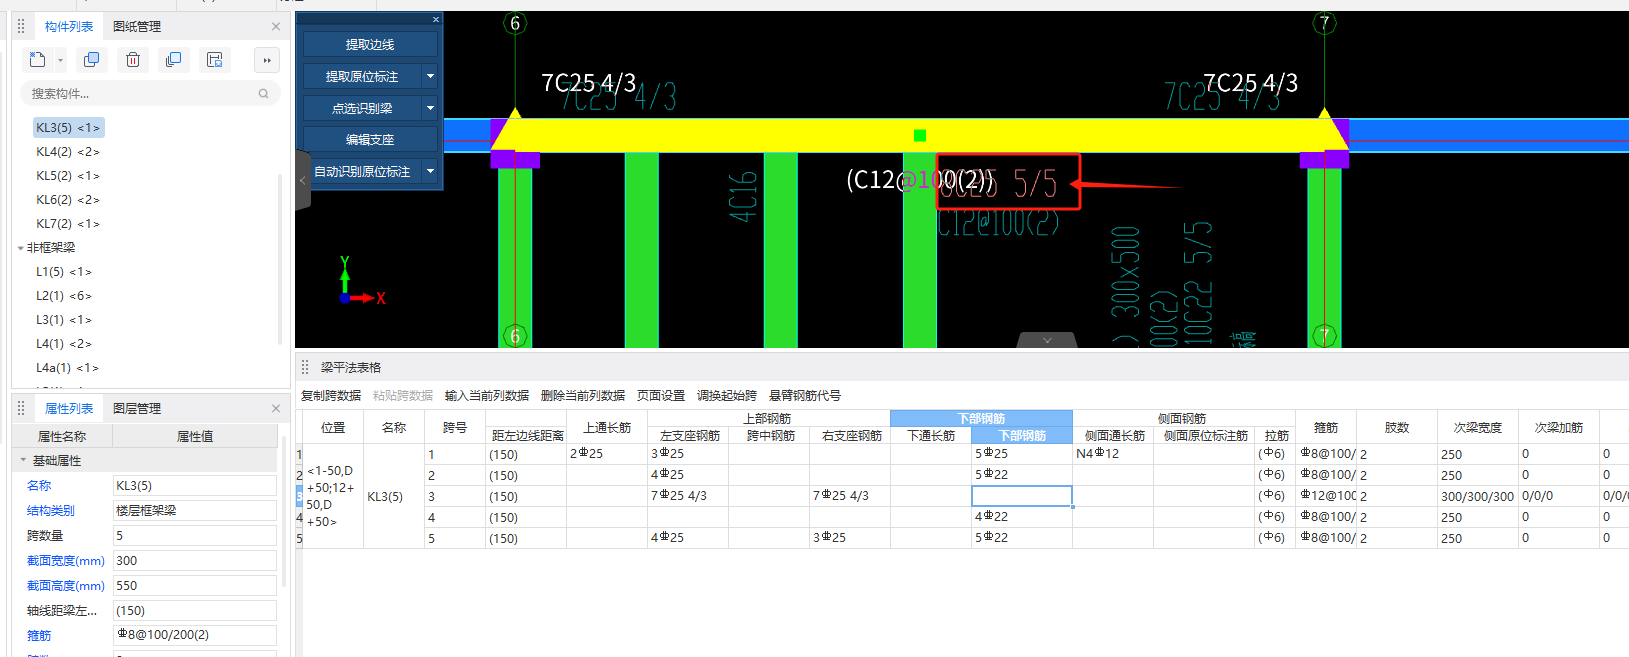The height and width of the screenshot is (657, 1629).
Task: Switch to the 图层管理 tab
Action: 137,408
